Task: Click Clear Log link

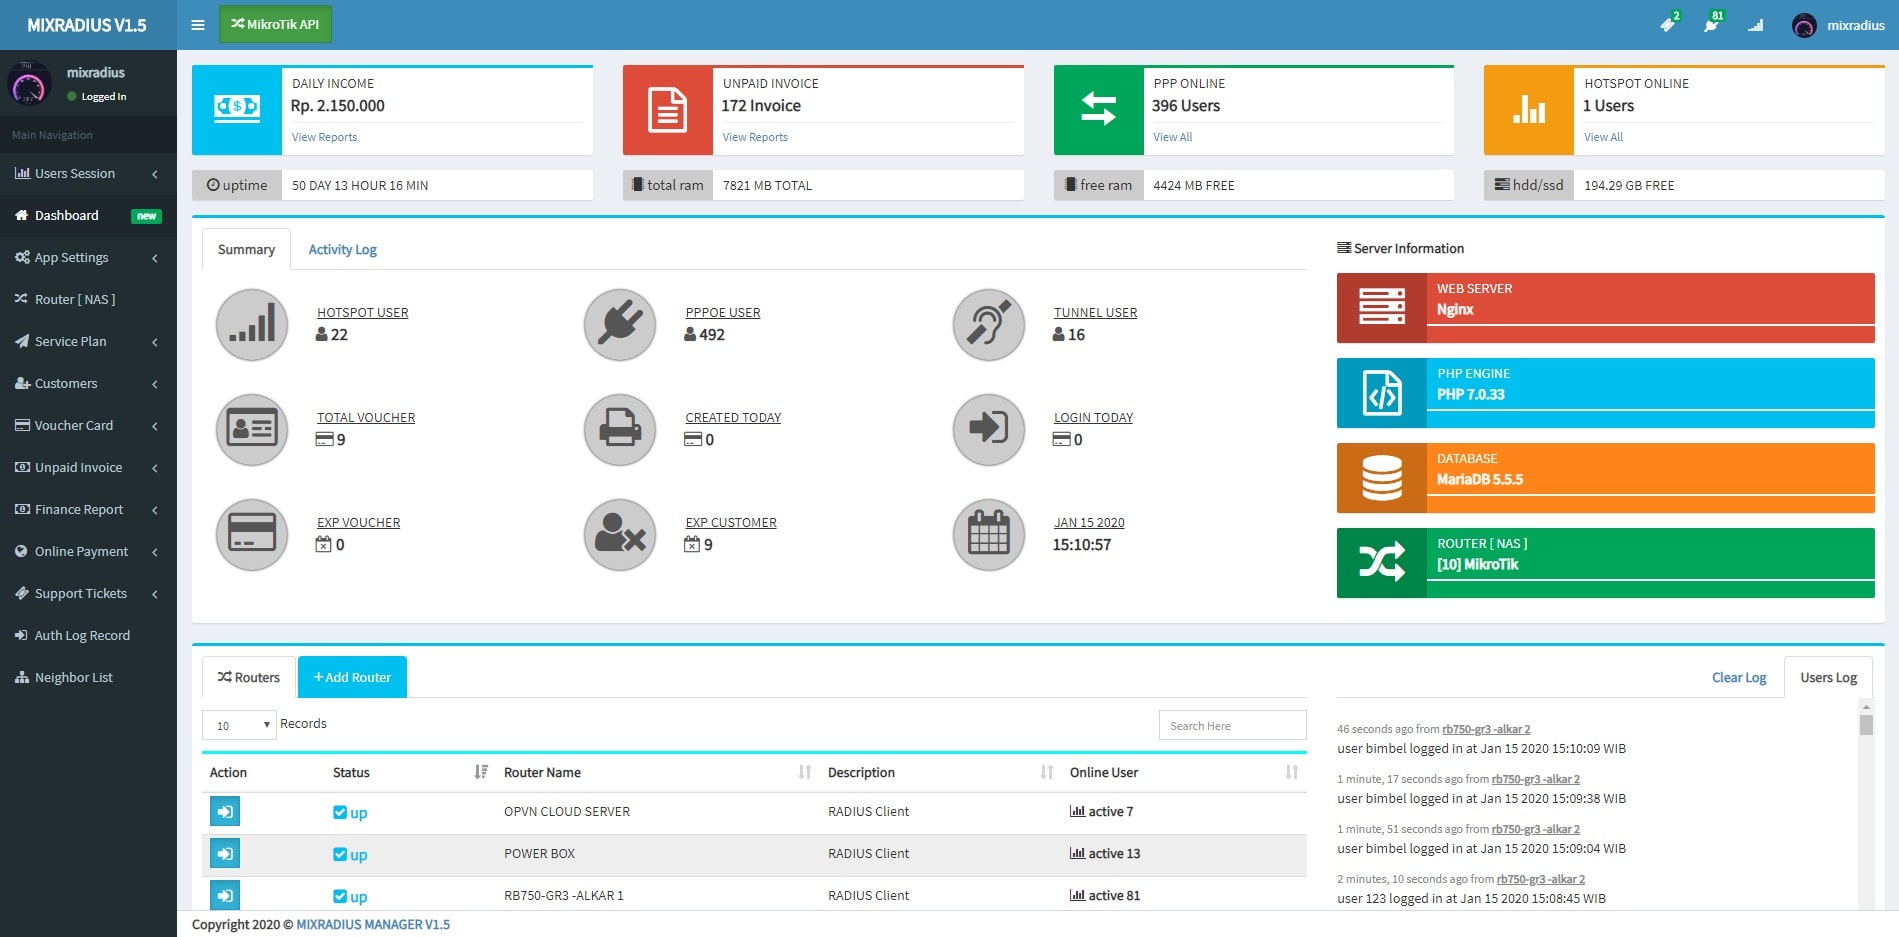Action: [x=1739, y=677]
